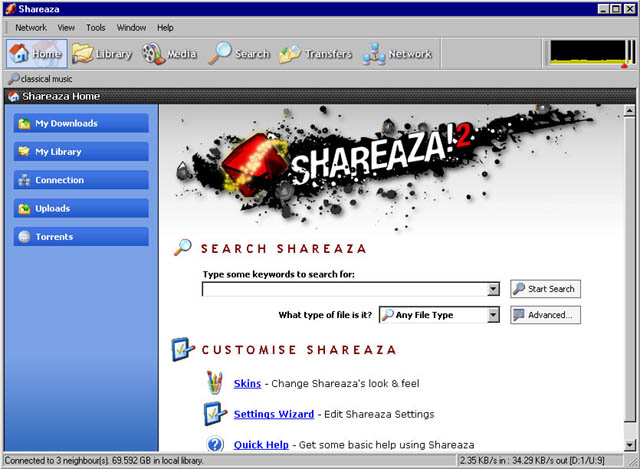Follow the Skins link

(x=247, y=384)
